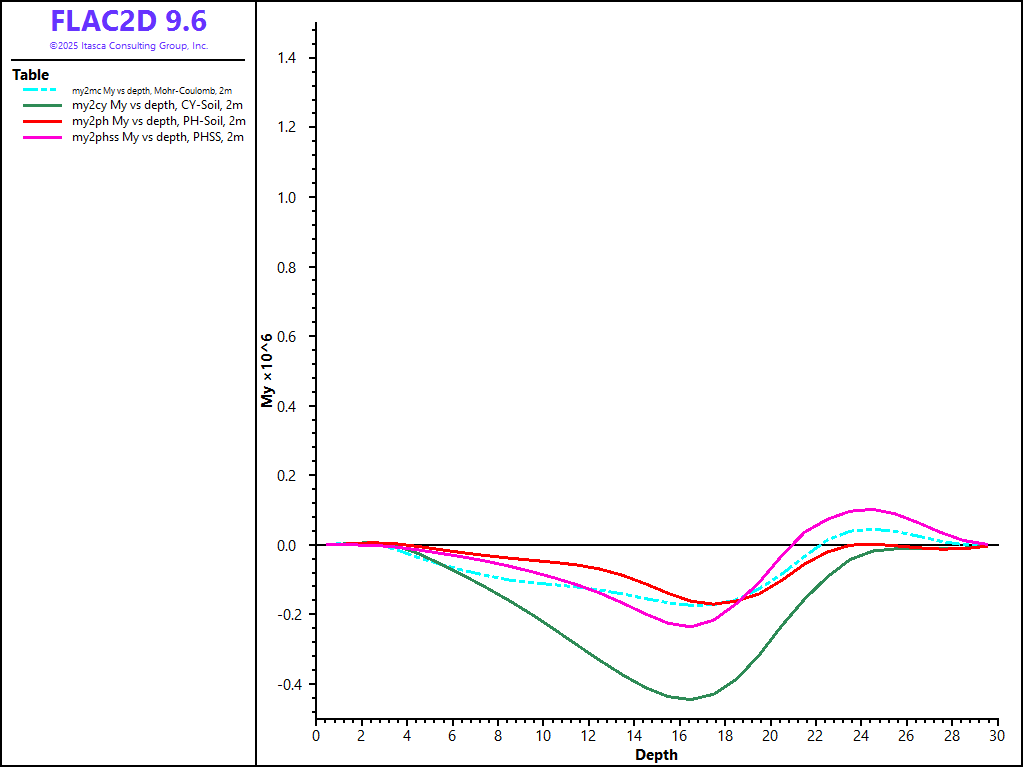Viewport: 1024px width, 768px height.
Task: Click the magenta curve's peak near depth 24
Action: point(869,509)
